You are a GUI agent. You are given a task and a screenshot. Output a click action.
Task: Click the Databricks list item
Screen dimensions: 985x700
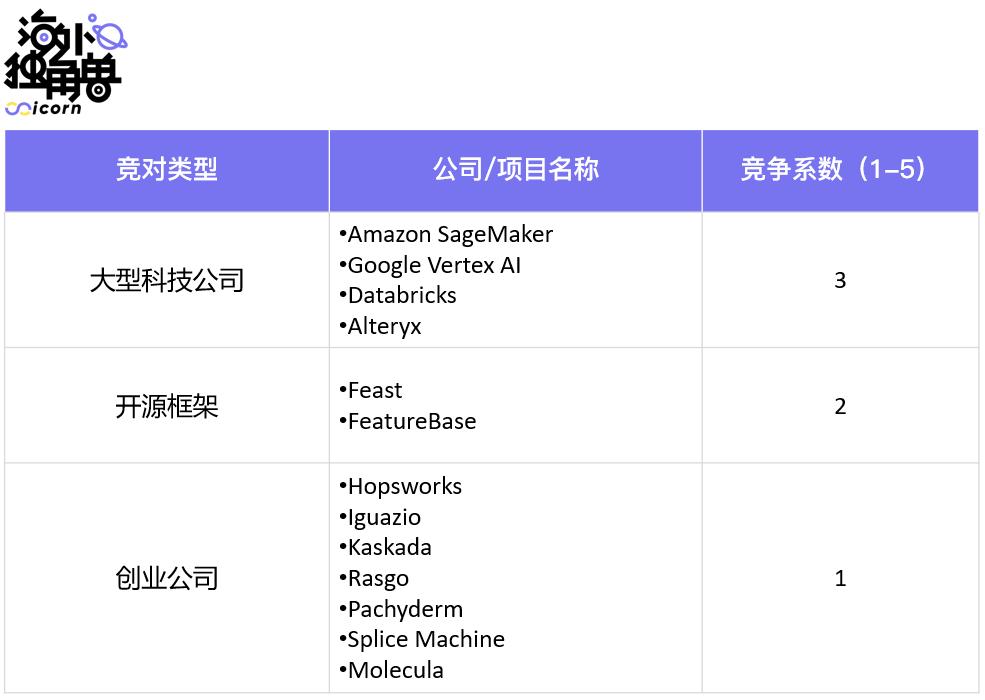coord(401,296)
